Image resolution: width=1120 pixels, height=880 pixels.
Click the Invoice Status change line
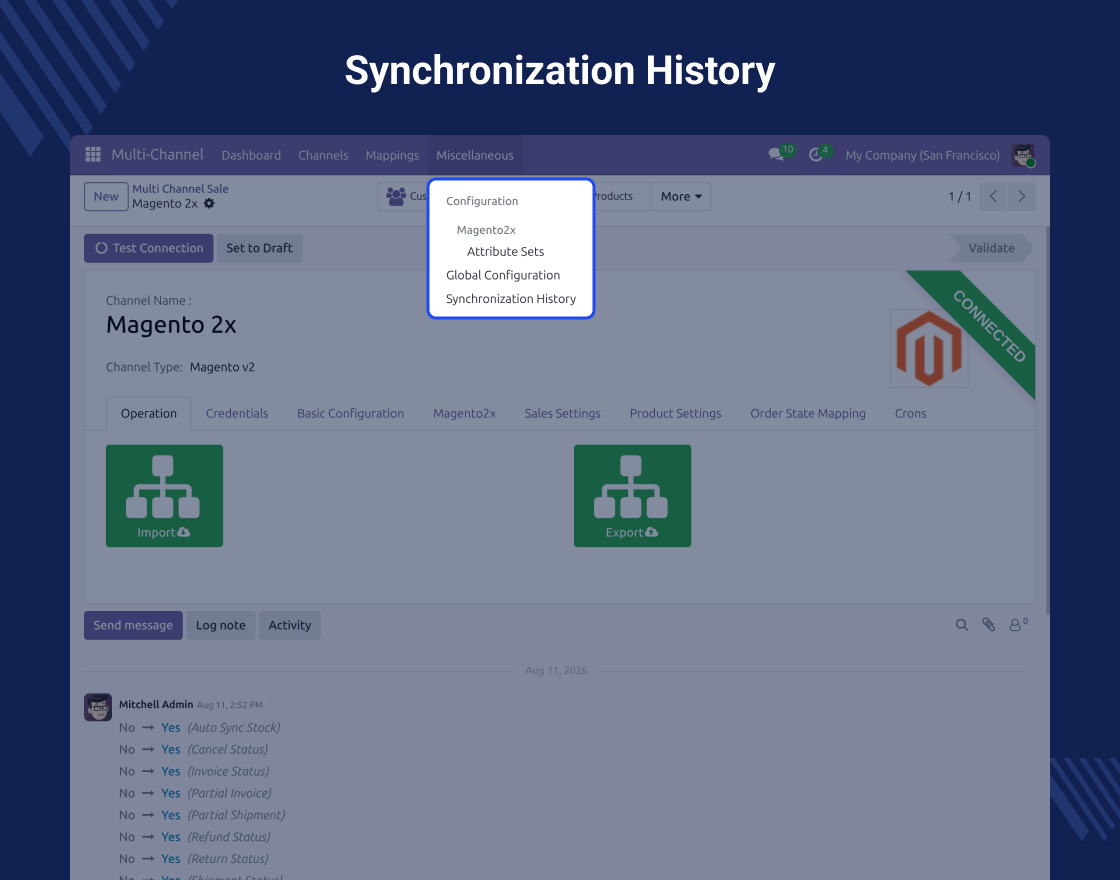(194, 771)
